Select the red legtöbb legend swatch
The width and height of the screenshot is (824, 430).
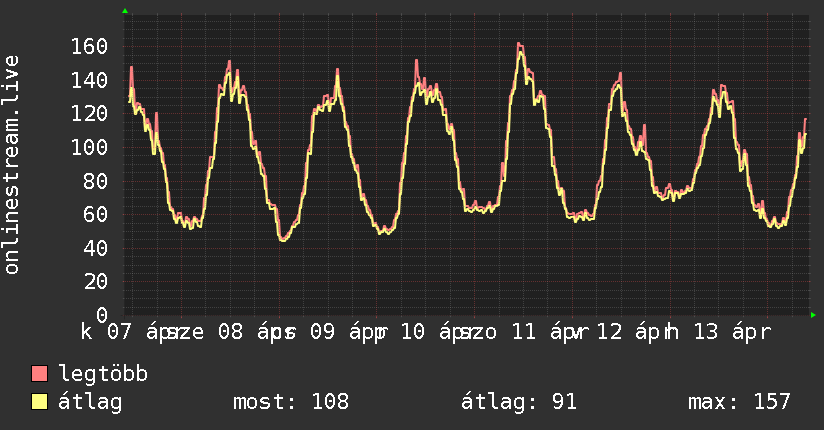(x=40, y=375)
